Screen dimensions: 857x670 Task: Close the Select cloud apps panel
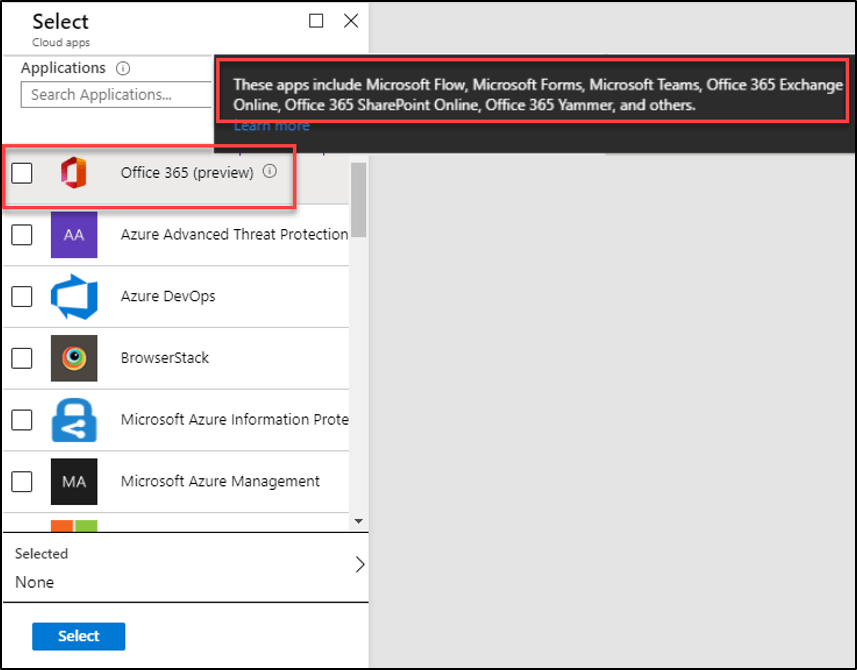click(x=351, y=21)
